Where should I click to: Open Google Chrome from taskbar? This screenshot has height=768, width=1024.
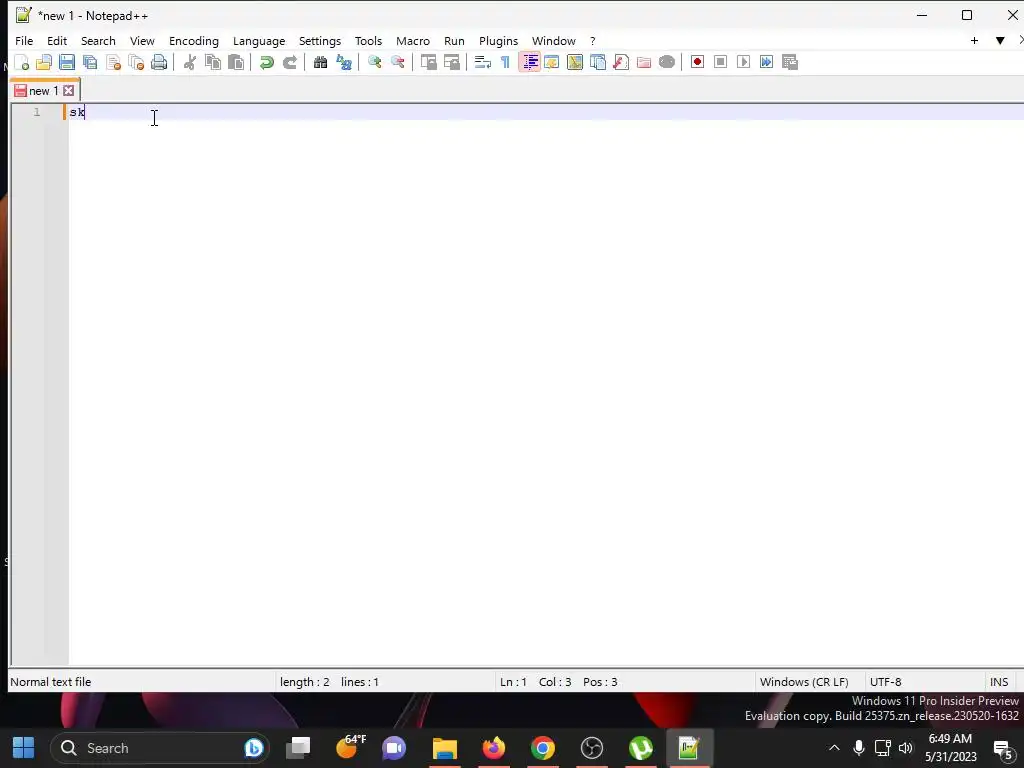click(x=542, y=748)
